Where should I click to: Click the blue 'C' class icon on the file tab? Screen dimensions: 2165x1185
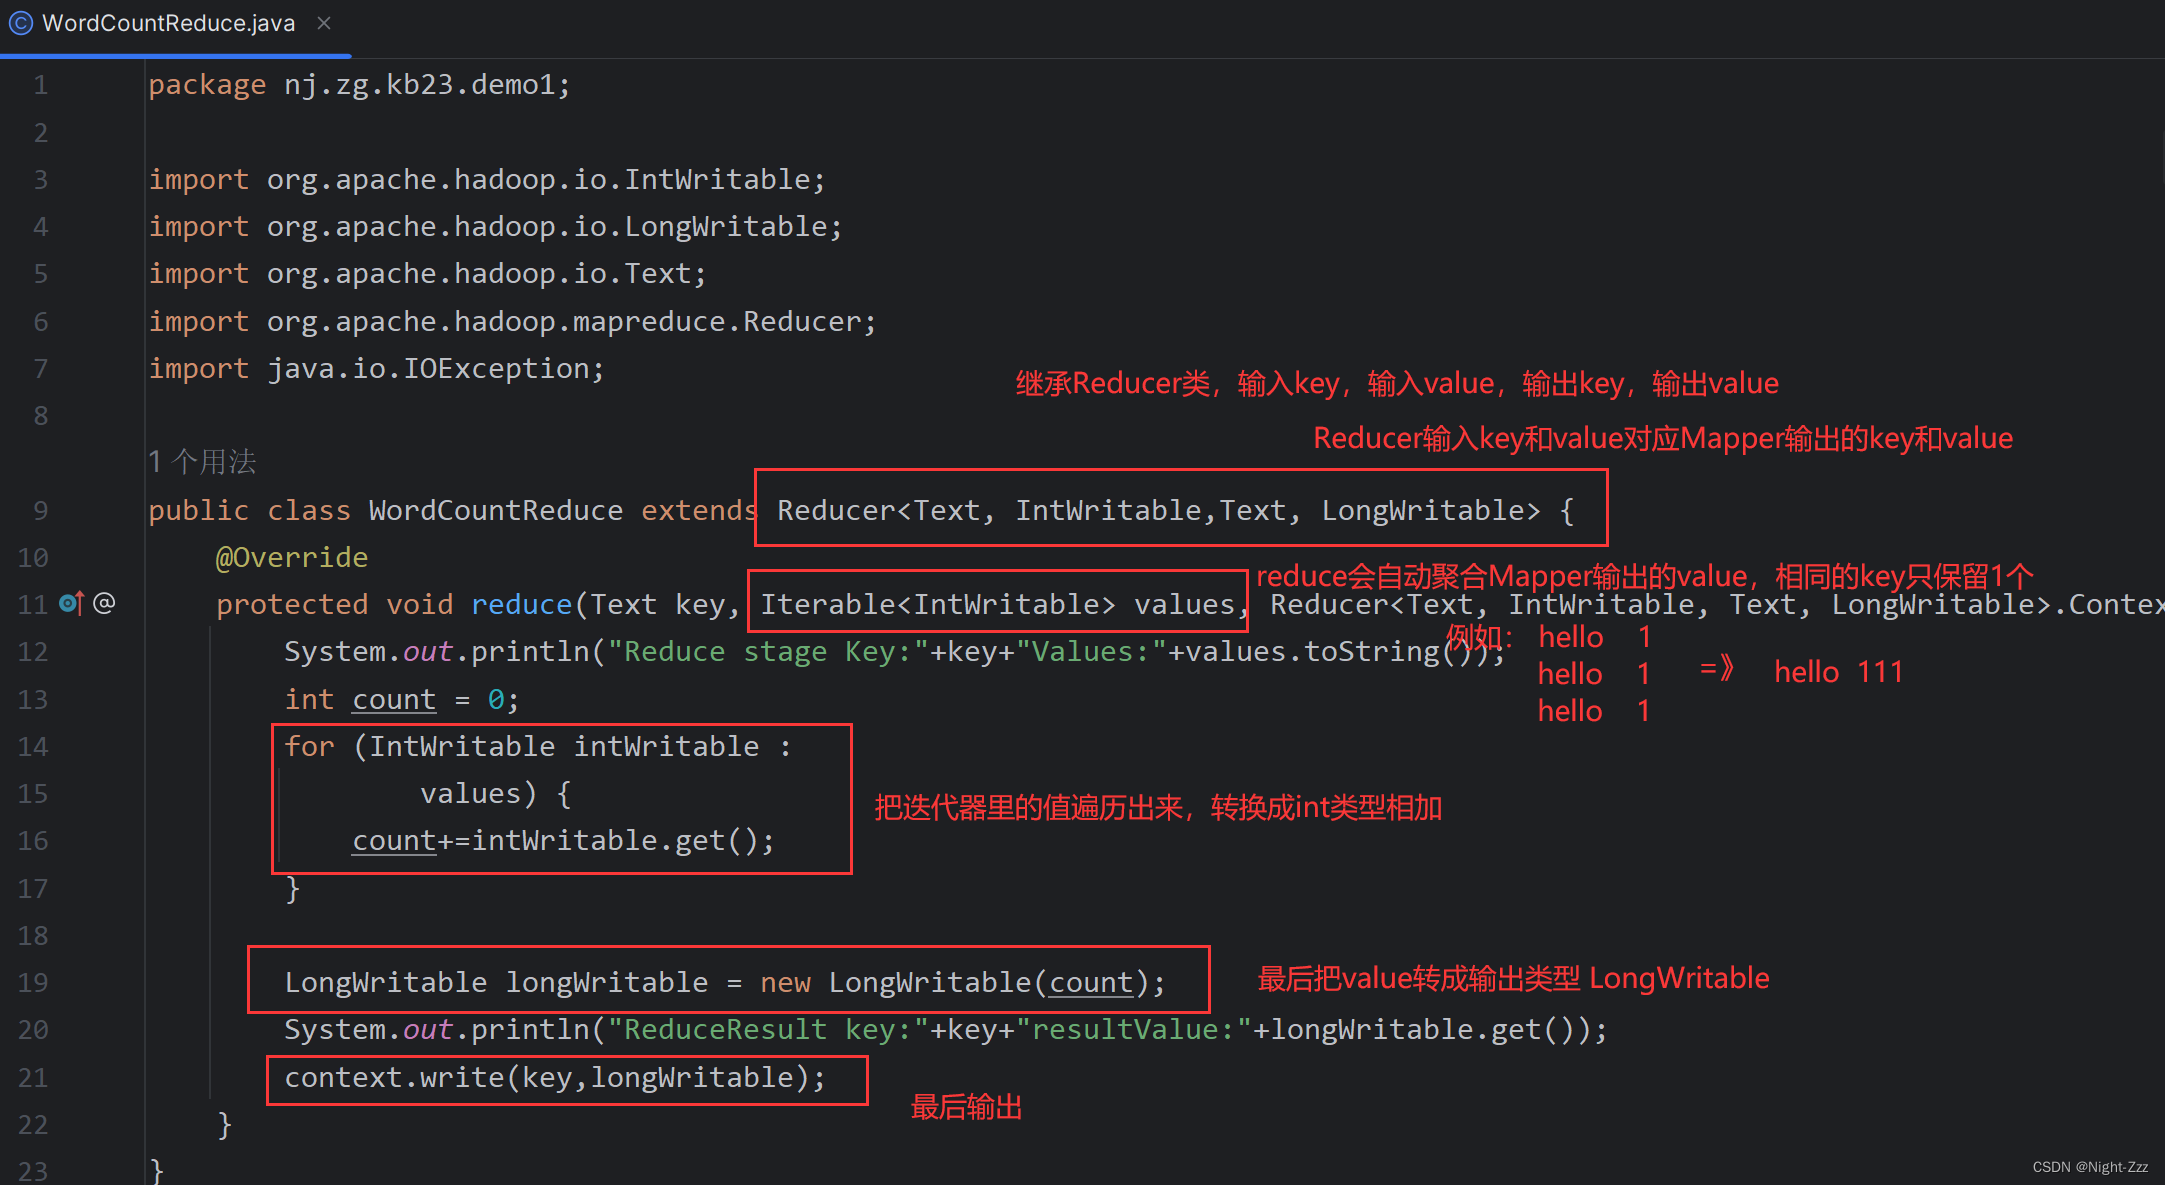coord(21,22)
